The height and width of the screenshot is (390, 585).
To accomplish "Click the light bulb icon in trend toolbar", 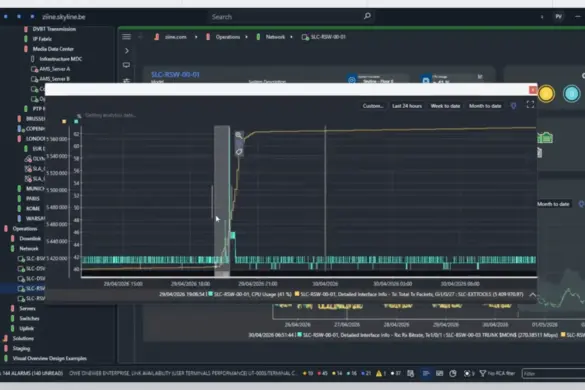I will point(514,106).
